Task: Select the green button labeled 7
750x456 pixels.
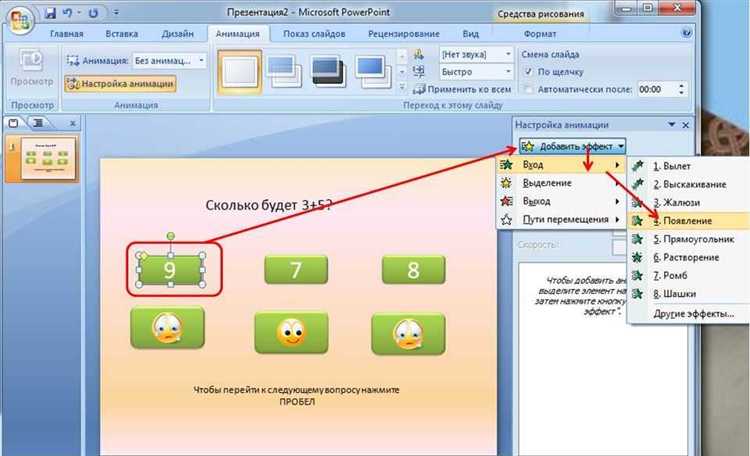Action: [x=296, y=269]
